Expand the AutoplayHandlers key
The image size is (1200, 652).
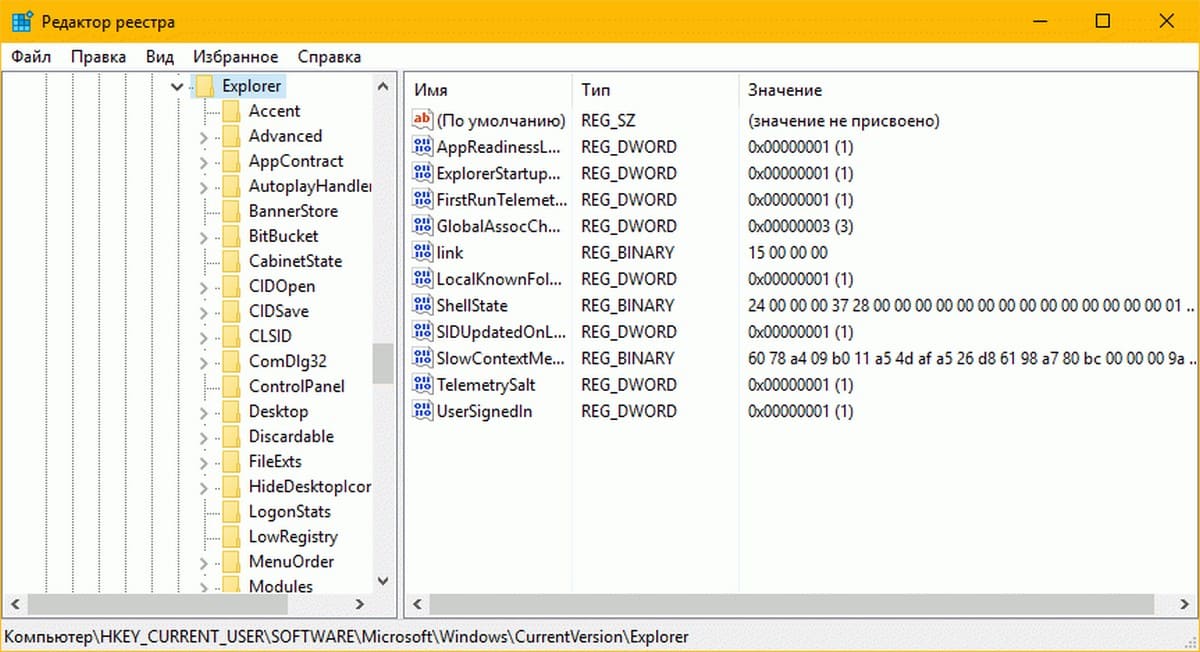point(203,187)
